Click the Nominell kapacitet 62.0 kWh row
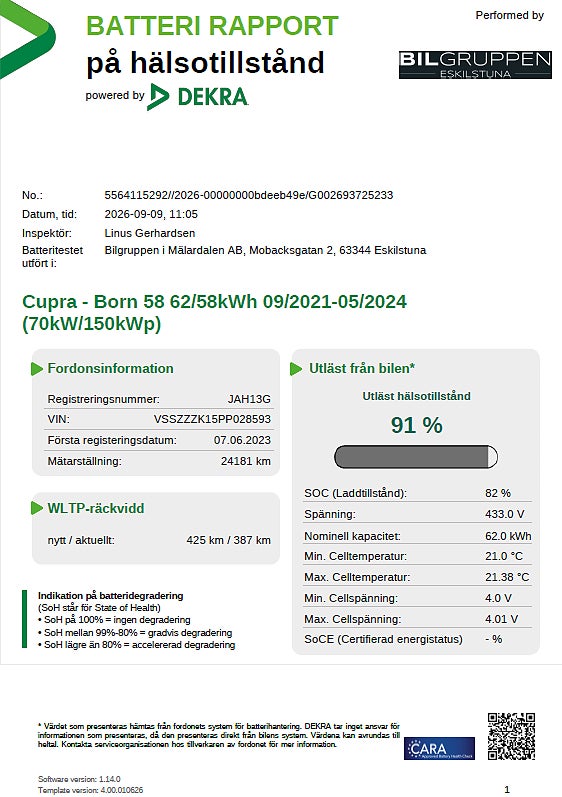This screenshot has width=562, height=797. (417, 536)
